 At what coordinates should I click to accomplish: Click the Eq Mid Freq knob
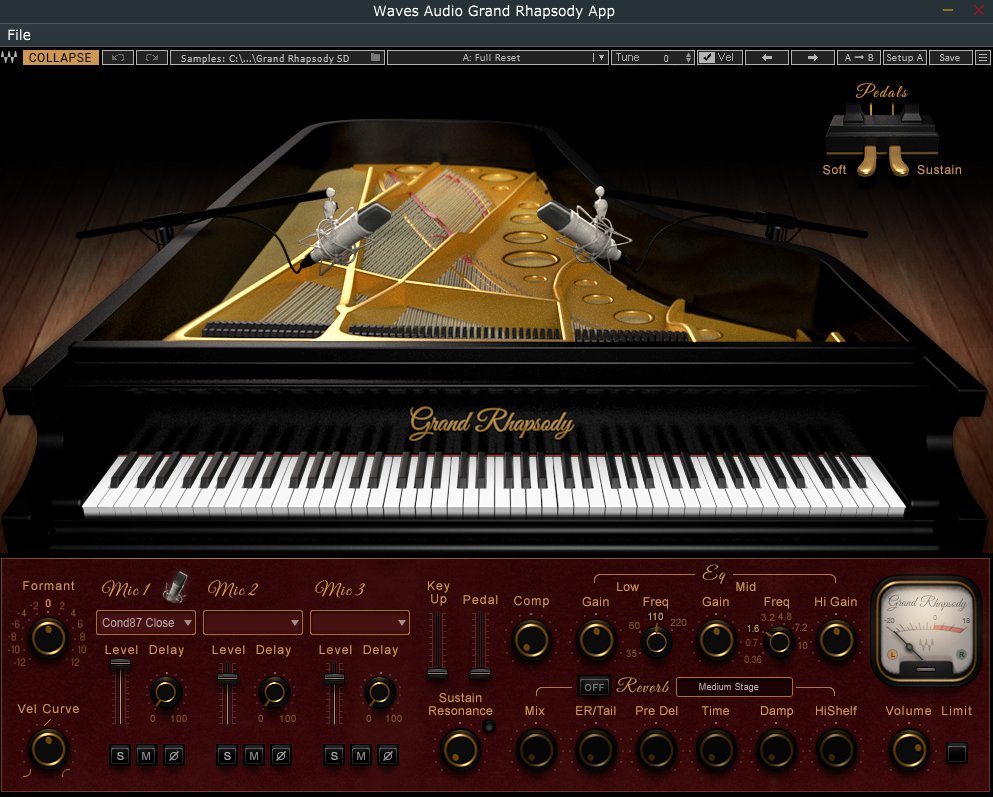(x=778, y=643)
